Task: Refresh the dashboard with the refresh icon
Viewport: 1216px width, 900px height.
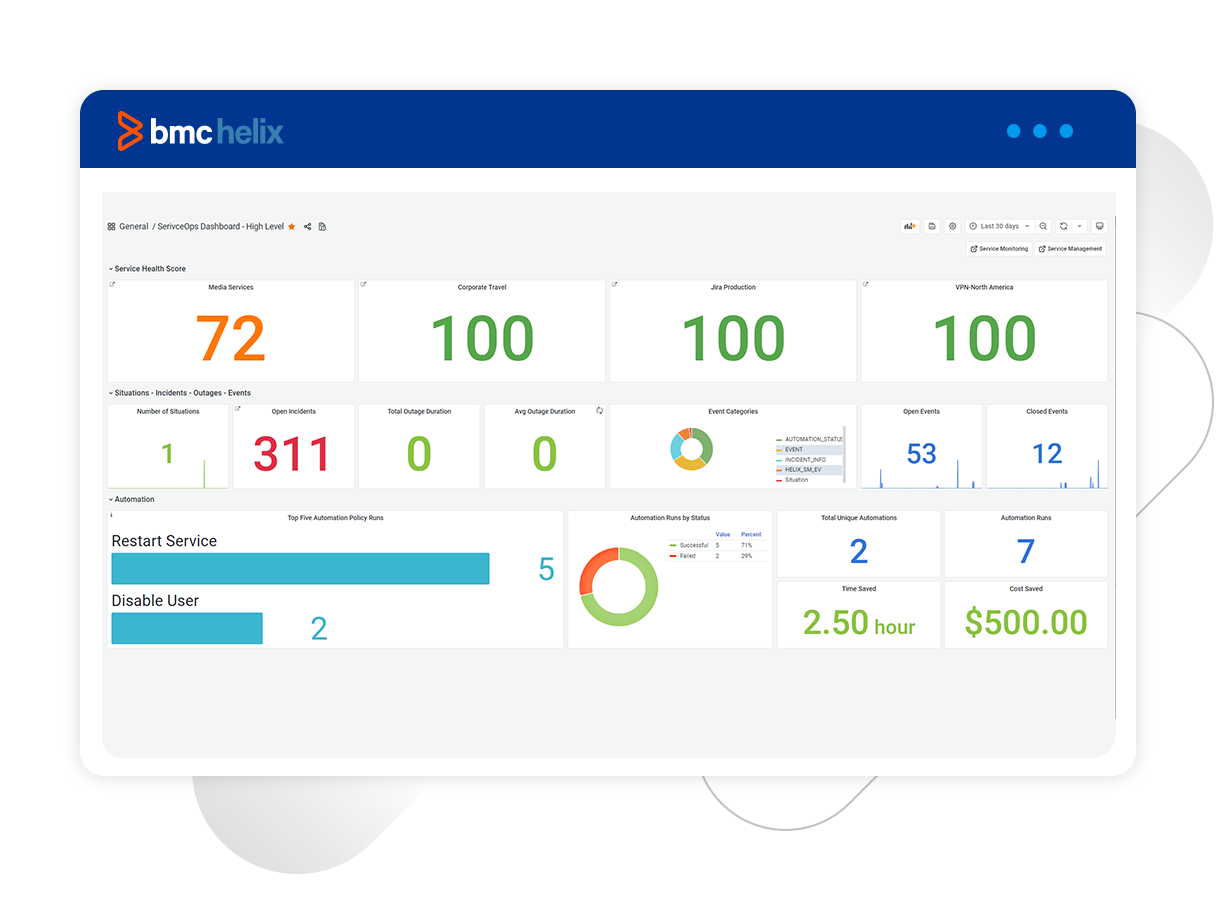Action: tap(1064, 227)
